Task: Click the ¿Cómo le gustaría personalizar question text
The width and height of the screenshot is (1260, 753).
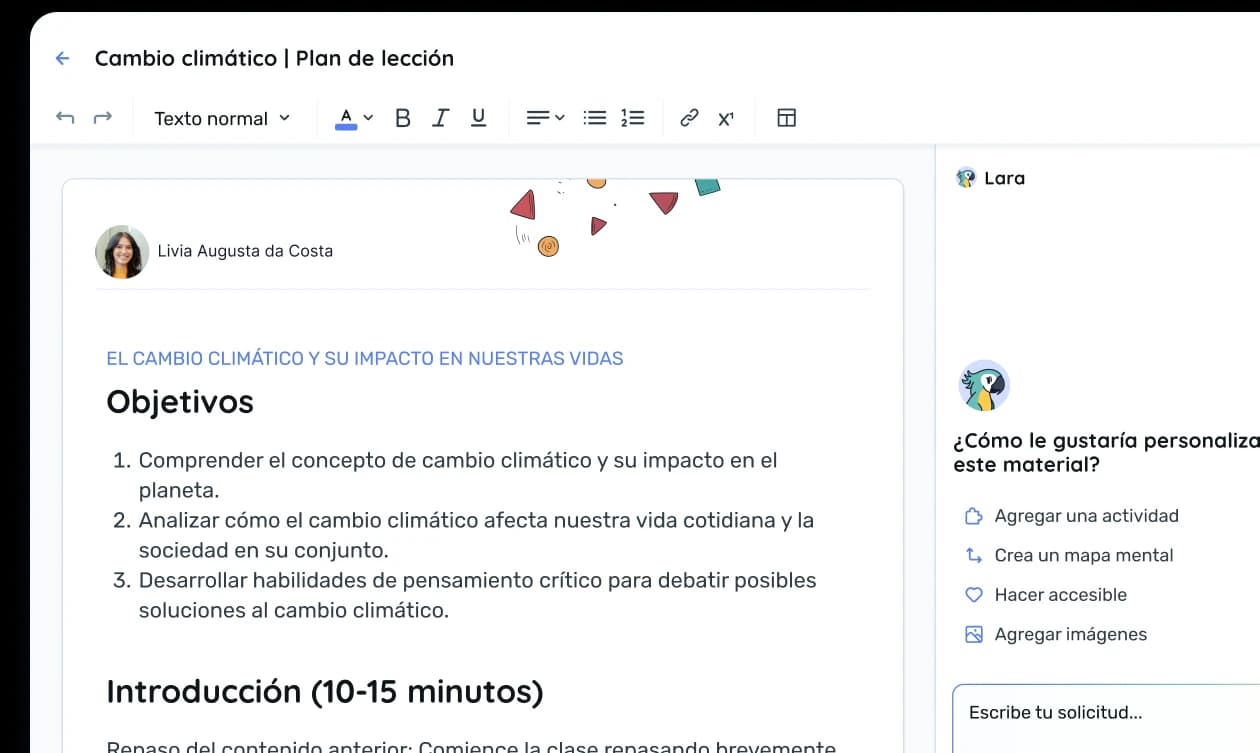Action: click(1106, 453)
